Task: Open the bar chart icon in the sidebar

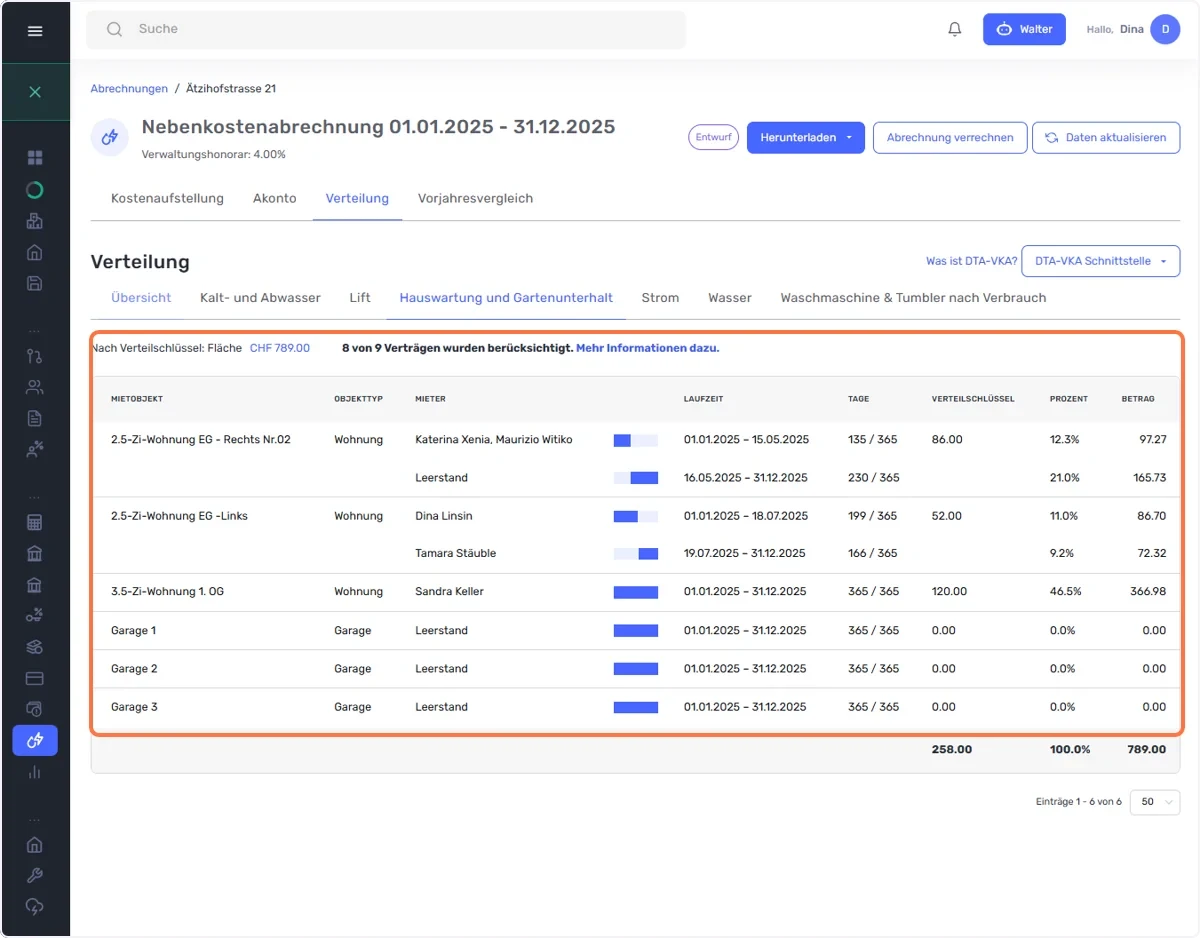Action: (35, 771)
